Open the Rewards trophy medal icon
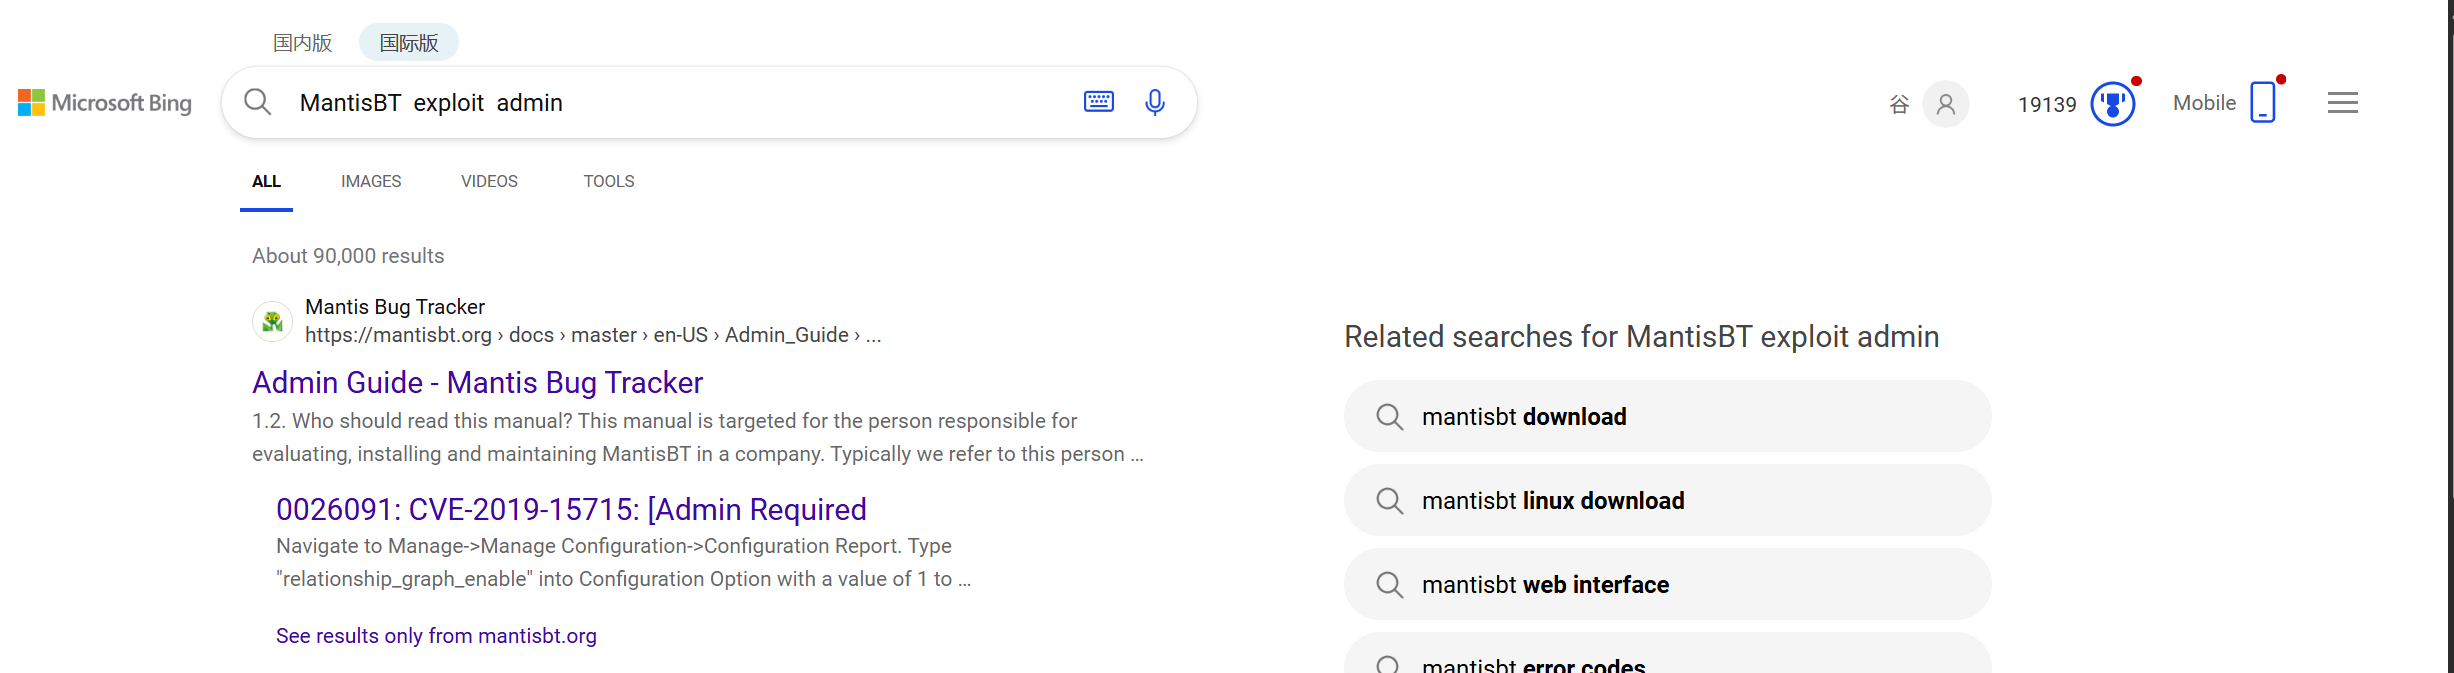The width and height of the screenshot is (2454, 673). click(2113, 104)
